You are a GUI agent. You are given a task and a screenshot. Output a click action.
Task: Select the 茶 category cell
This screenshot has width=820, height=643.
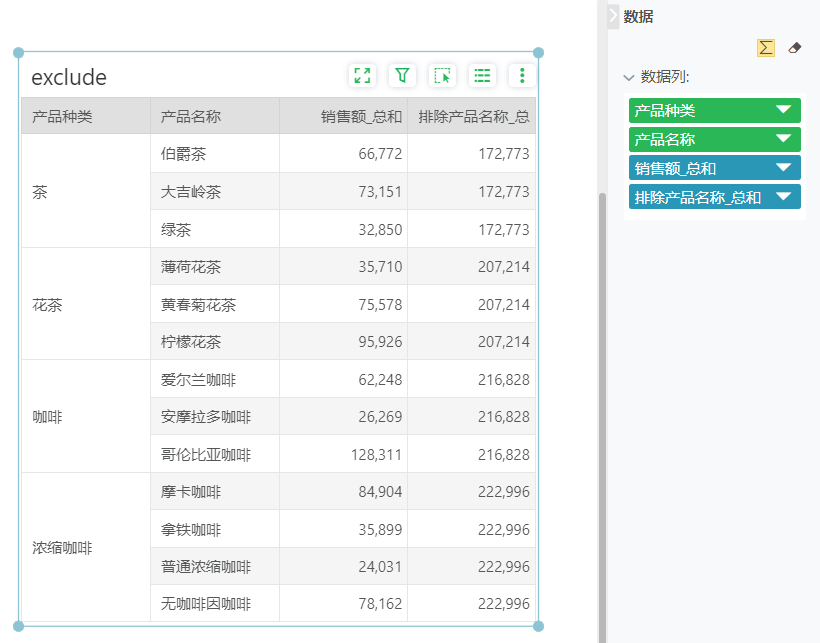point(86,191)
